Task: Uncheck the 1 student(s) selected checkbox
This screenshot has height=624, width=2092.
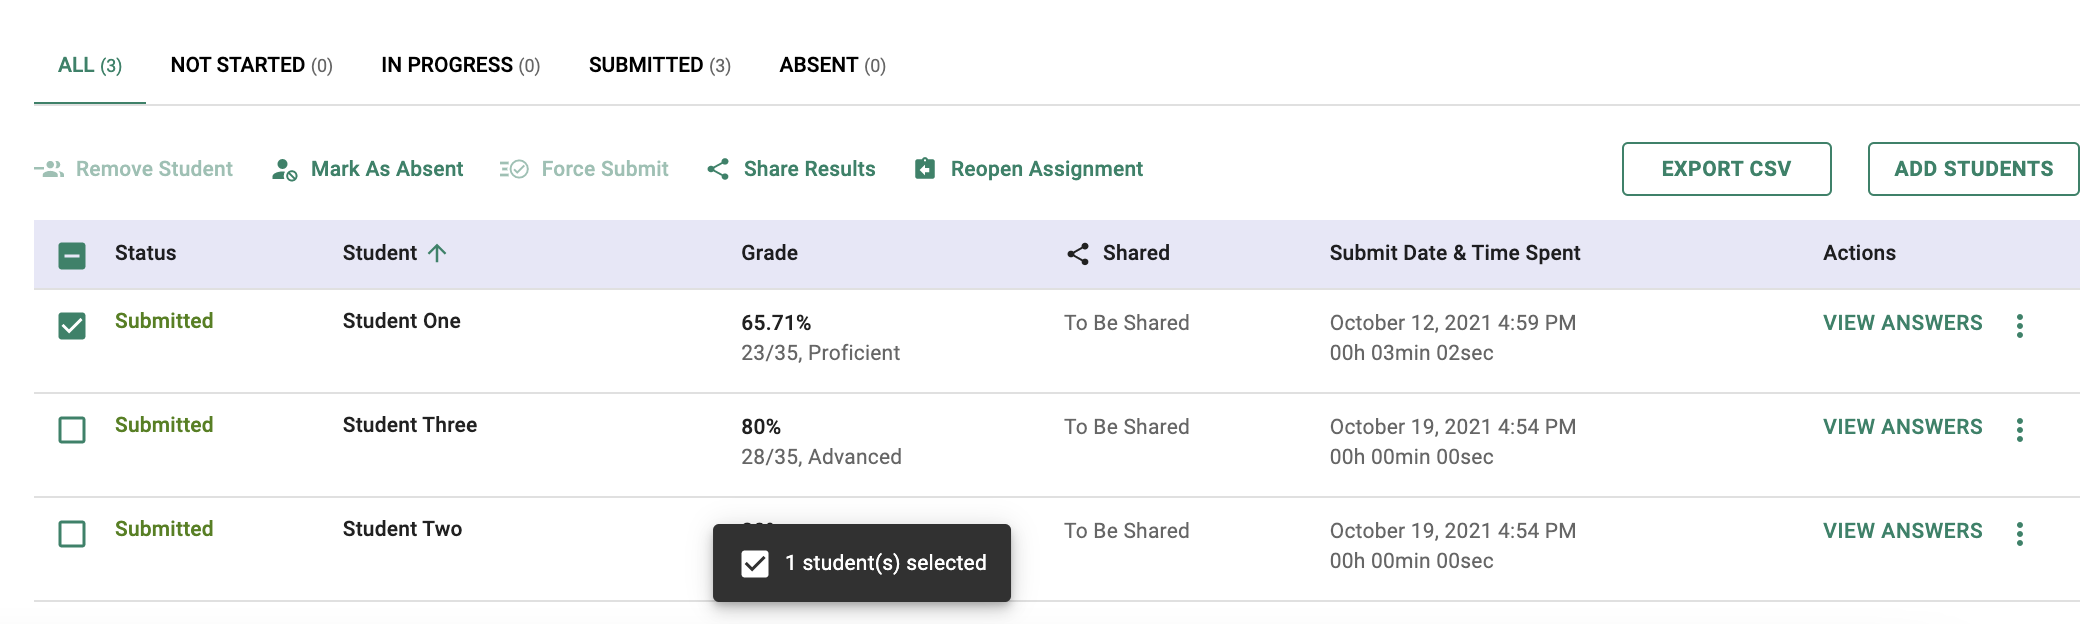Action: pos(755,564)
